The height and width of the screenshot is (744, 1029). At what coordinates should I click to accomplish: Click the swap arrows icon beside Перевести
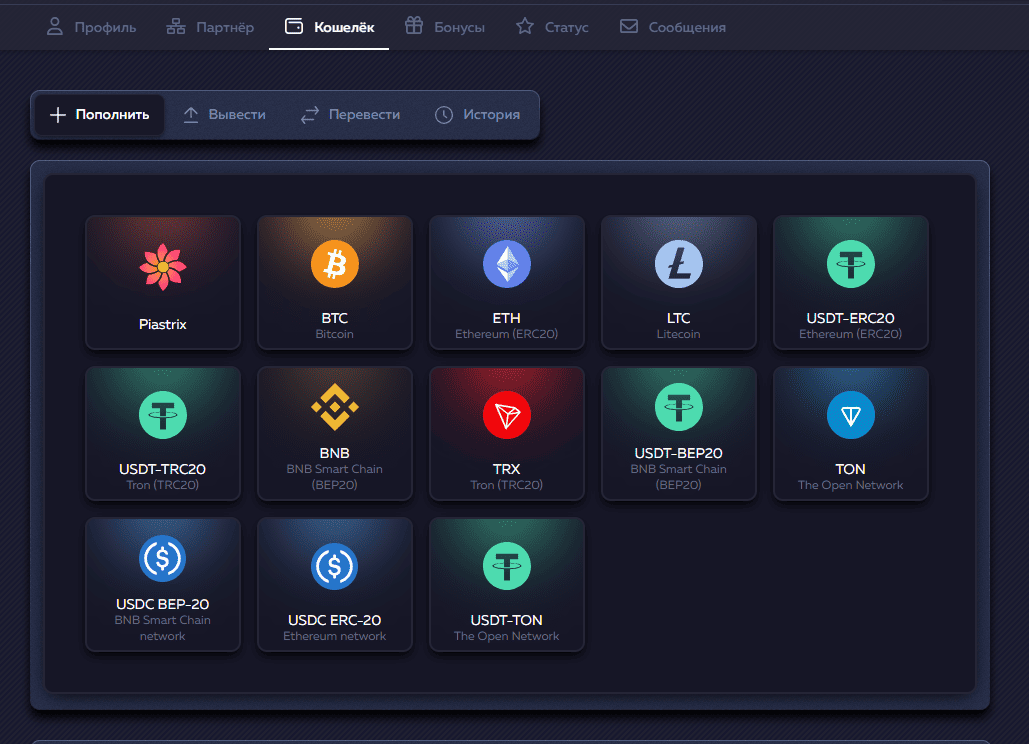click(x=310, y=115)
